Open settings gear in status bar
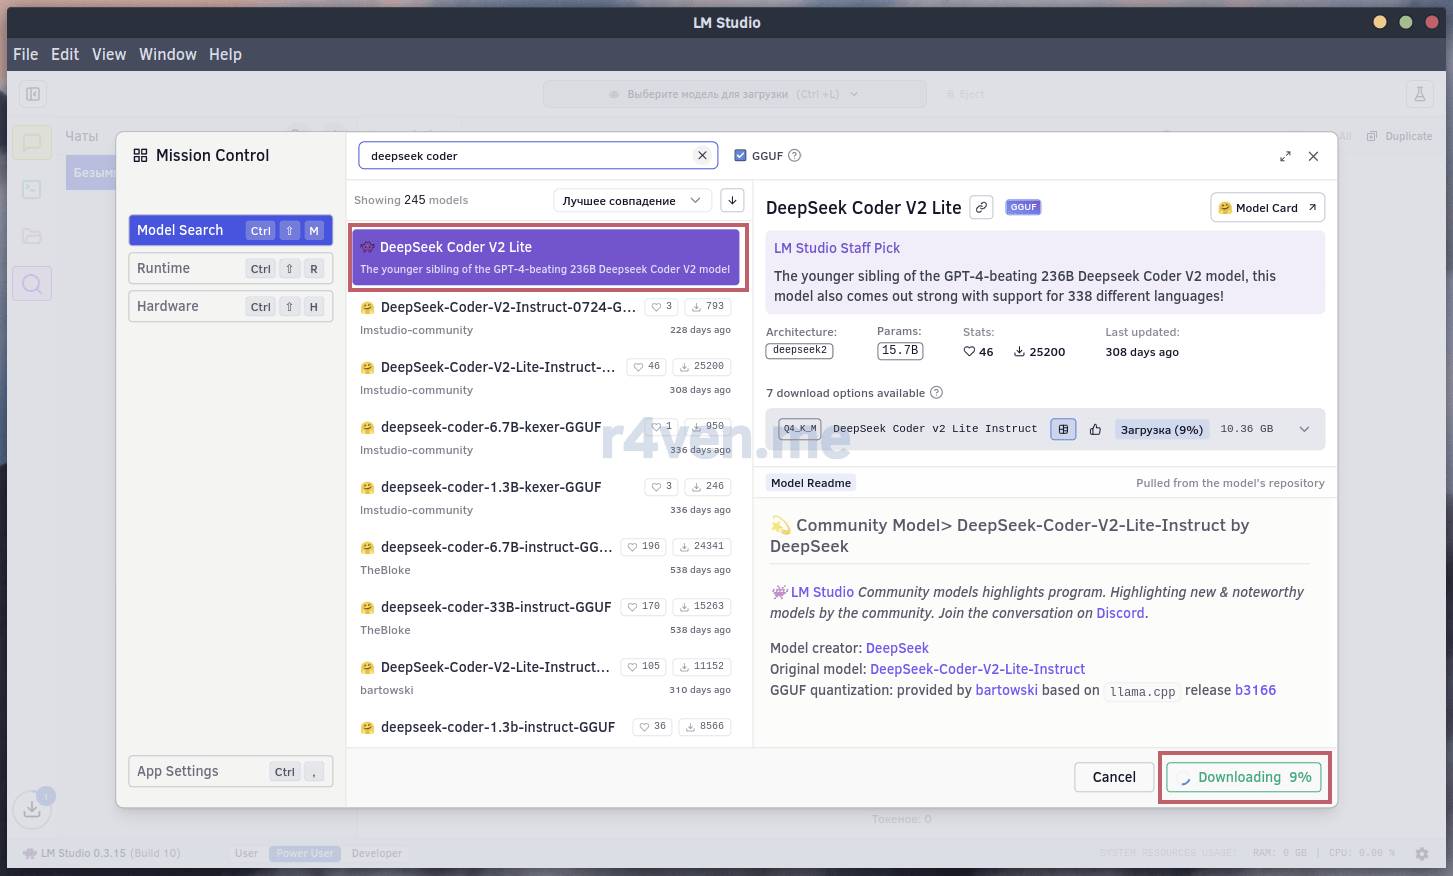1453x876 pixels. point(1422,853)
